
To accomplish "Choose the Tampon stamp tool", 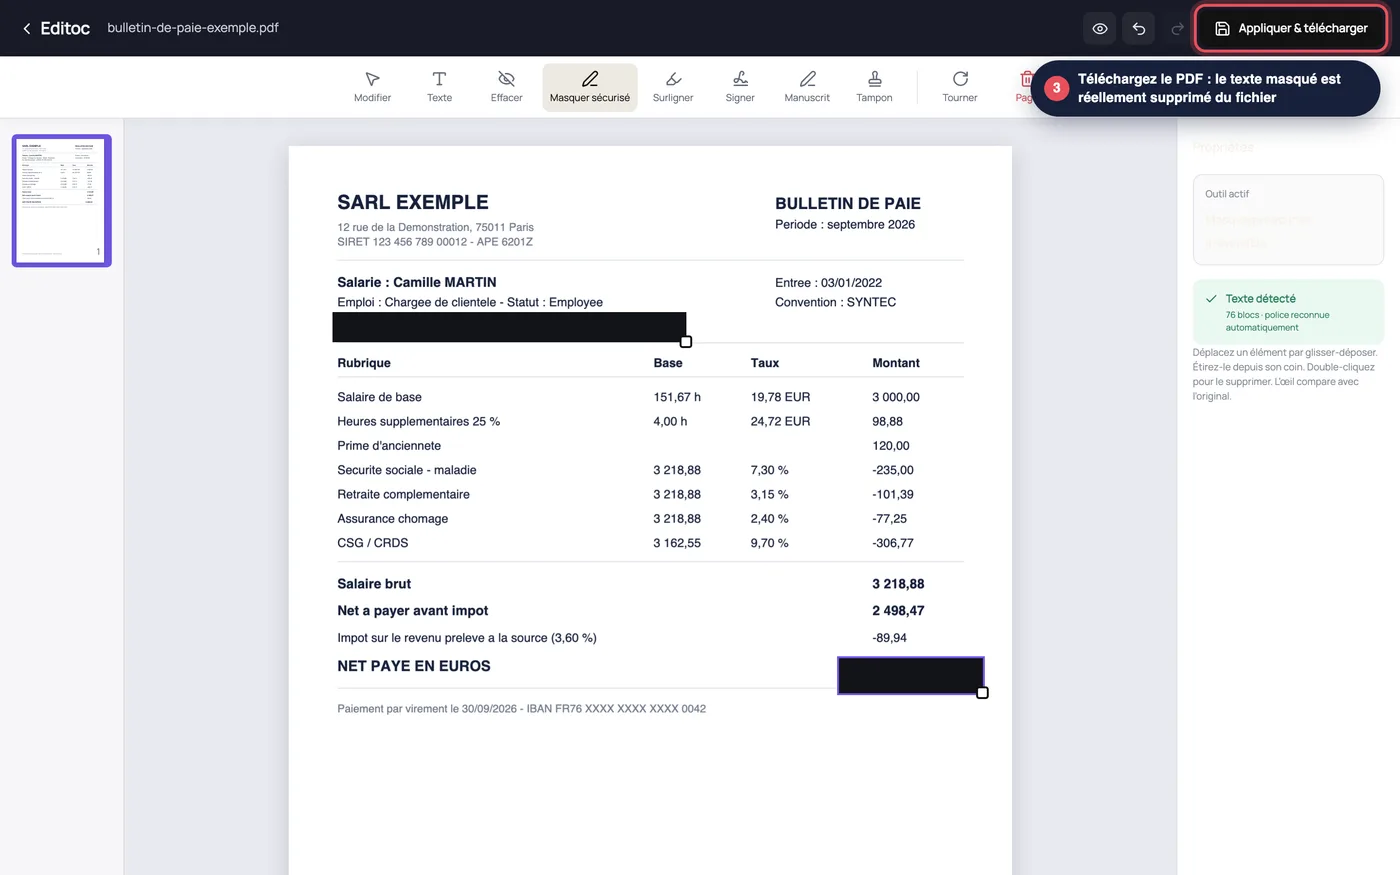I will point(874,87).
